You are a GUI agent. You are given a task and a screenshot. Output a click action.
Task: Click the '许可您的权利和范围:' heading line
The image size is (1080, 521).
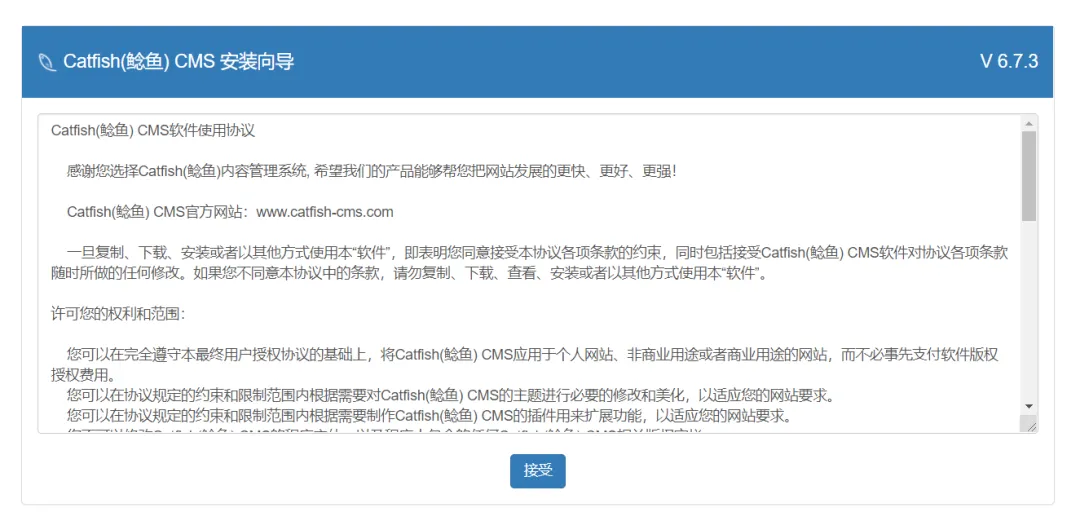118,314
